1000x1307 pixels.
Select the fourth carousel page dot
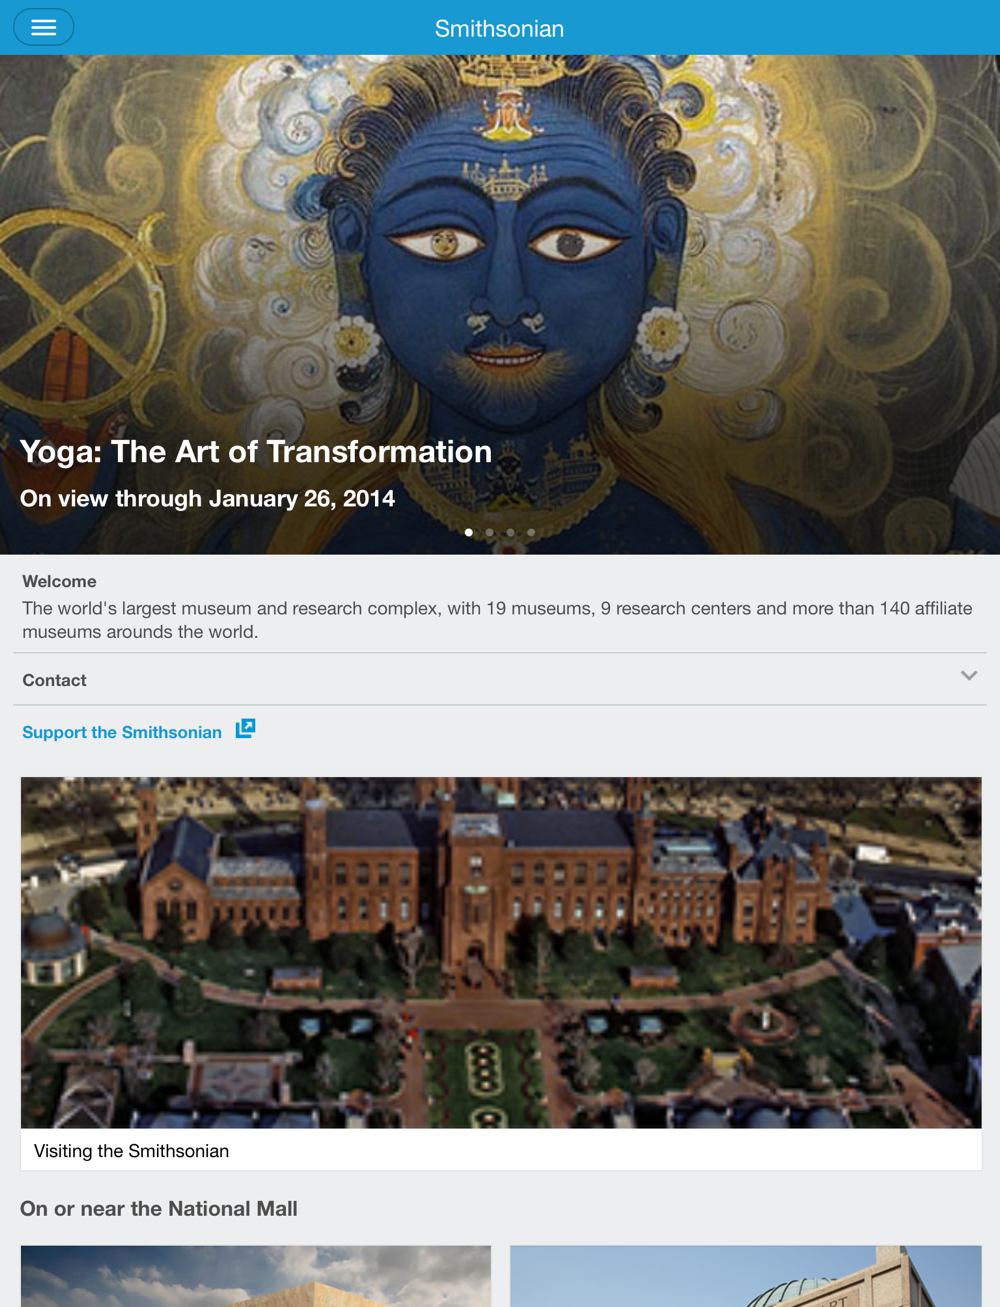[531, 532]
